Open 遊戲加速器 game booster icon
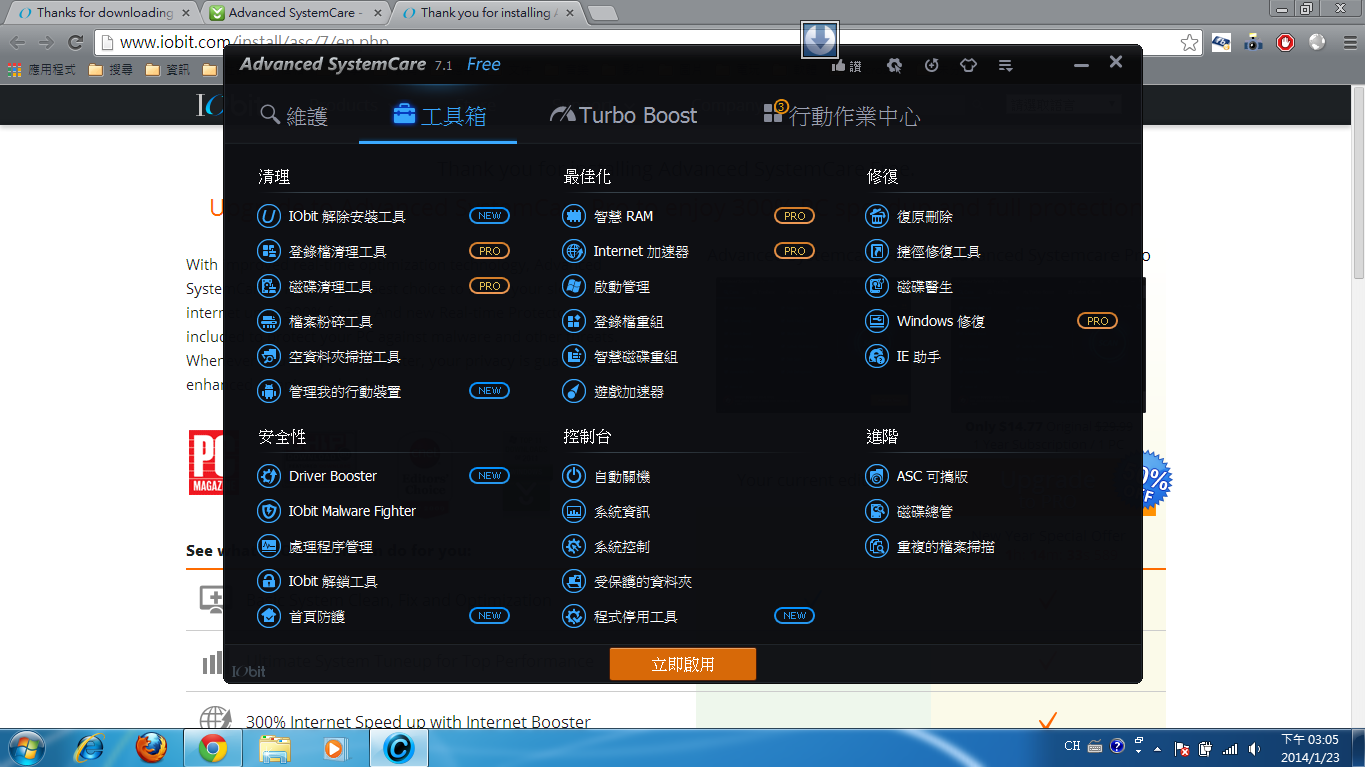 (x=573, y=391)
